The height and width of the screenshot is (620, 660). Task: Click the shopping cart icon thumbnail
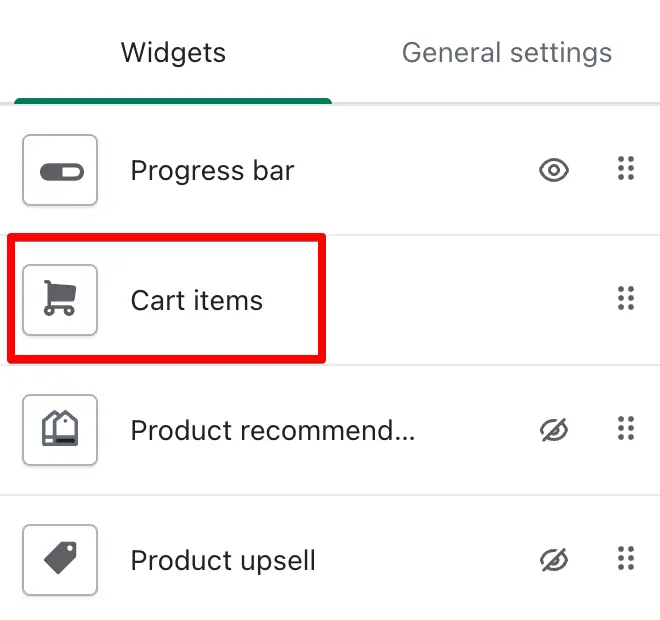point(60,300)
